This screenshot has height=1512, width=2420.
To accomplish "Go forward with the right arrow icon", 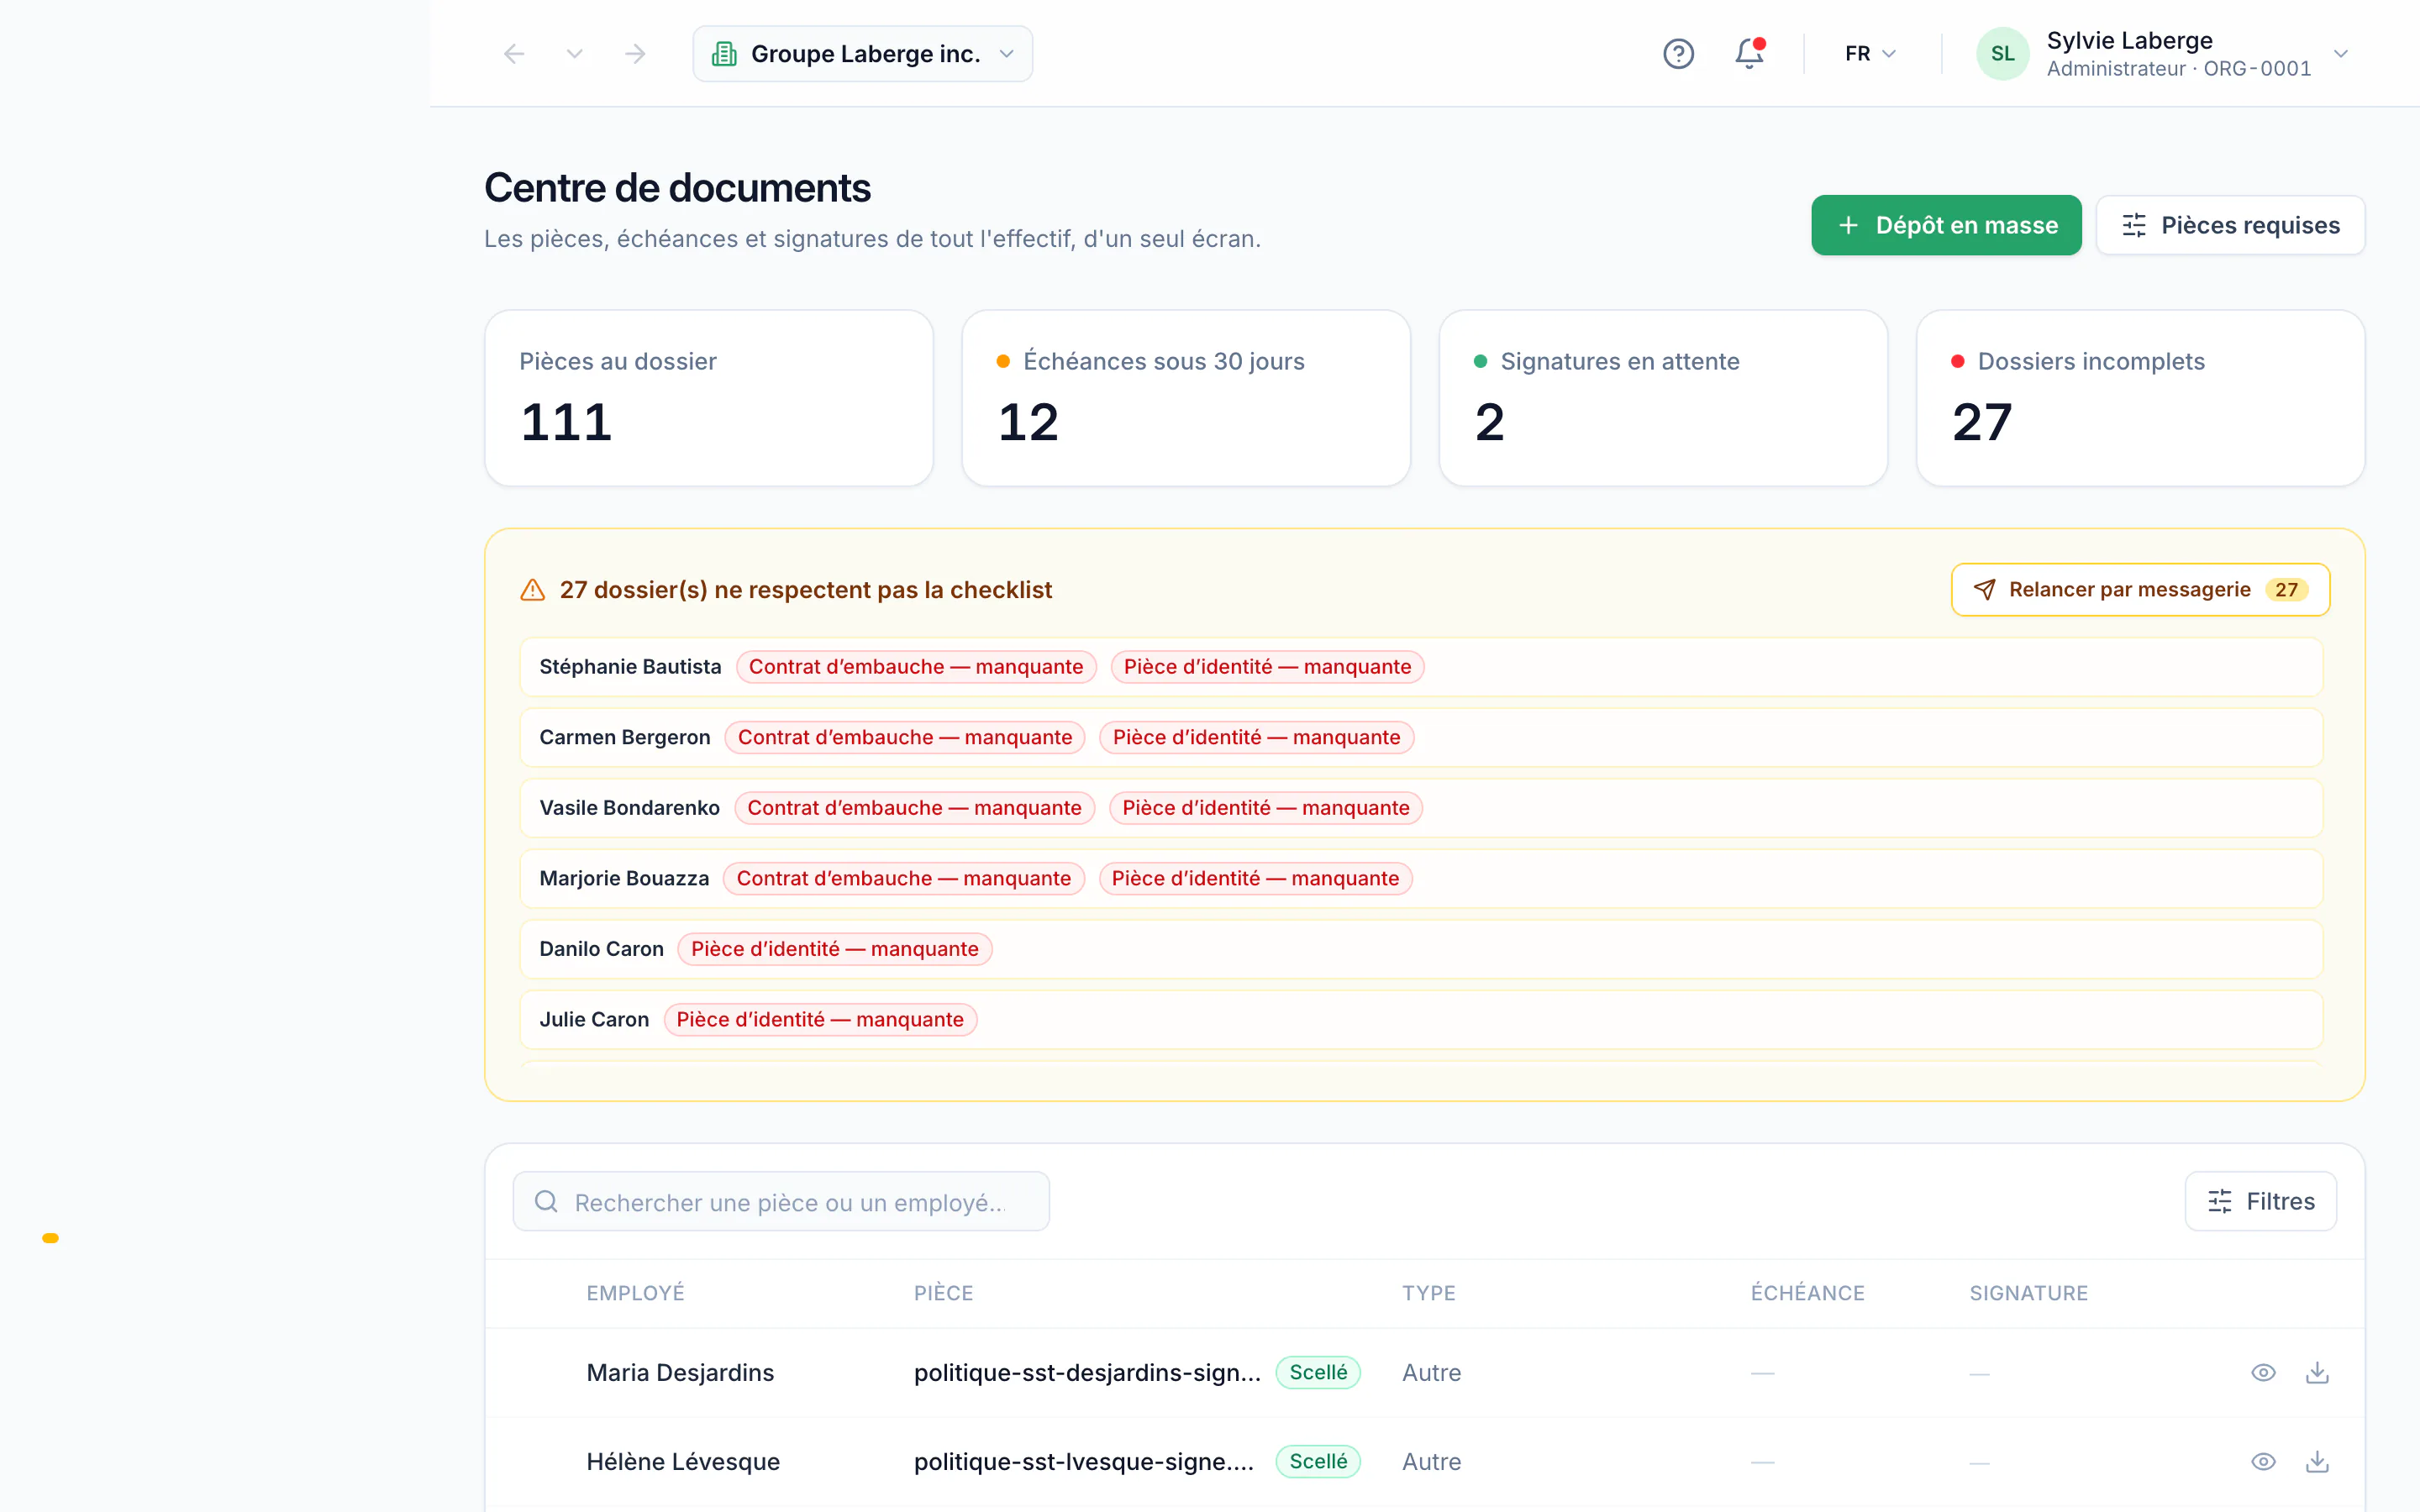I will click(x=635, y=54).
